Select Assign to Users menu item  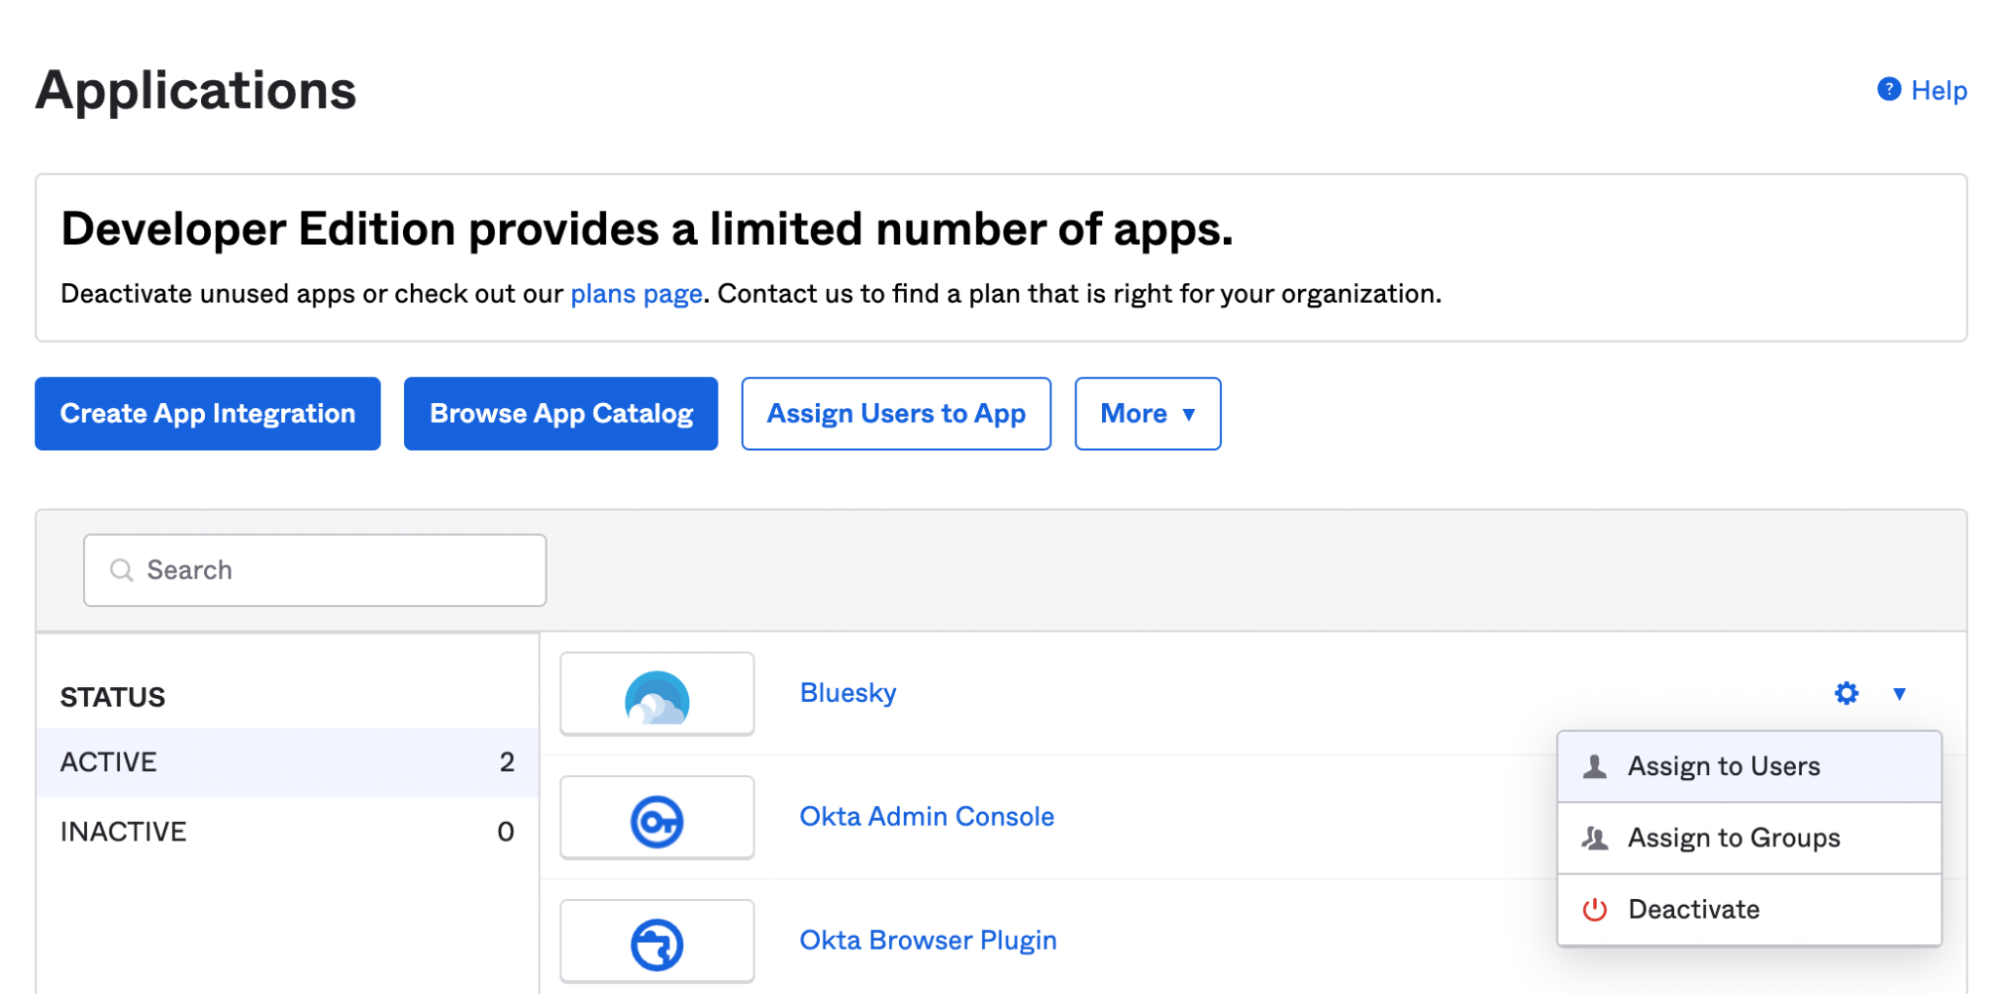point(1749,766)
